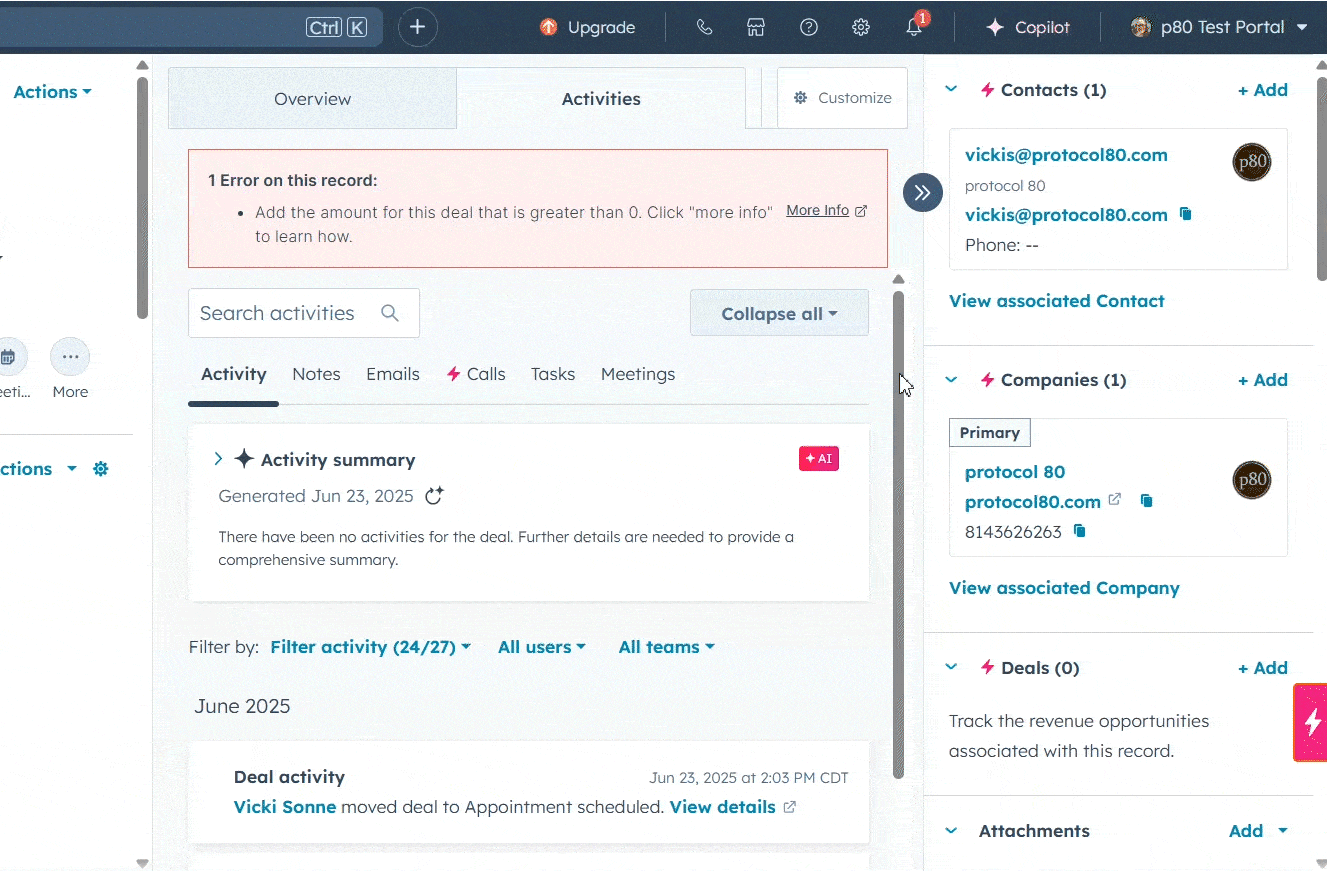This screenshot has width=1327, height=871.
Task: Switch to the Activities tab
Action: pos(601,98)
